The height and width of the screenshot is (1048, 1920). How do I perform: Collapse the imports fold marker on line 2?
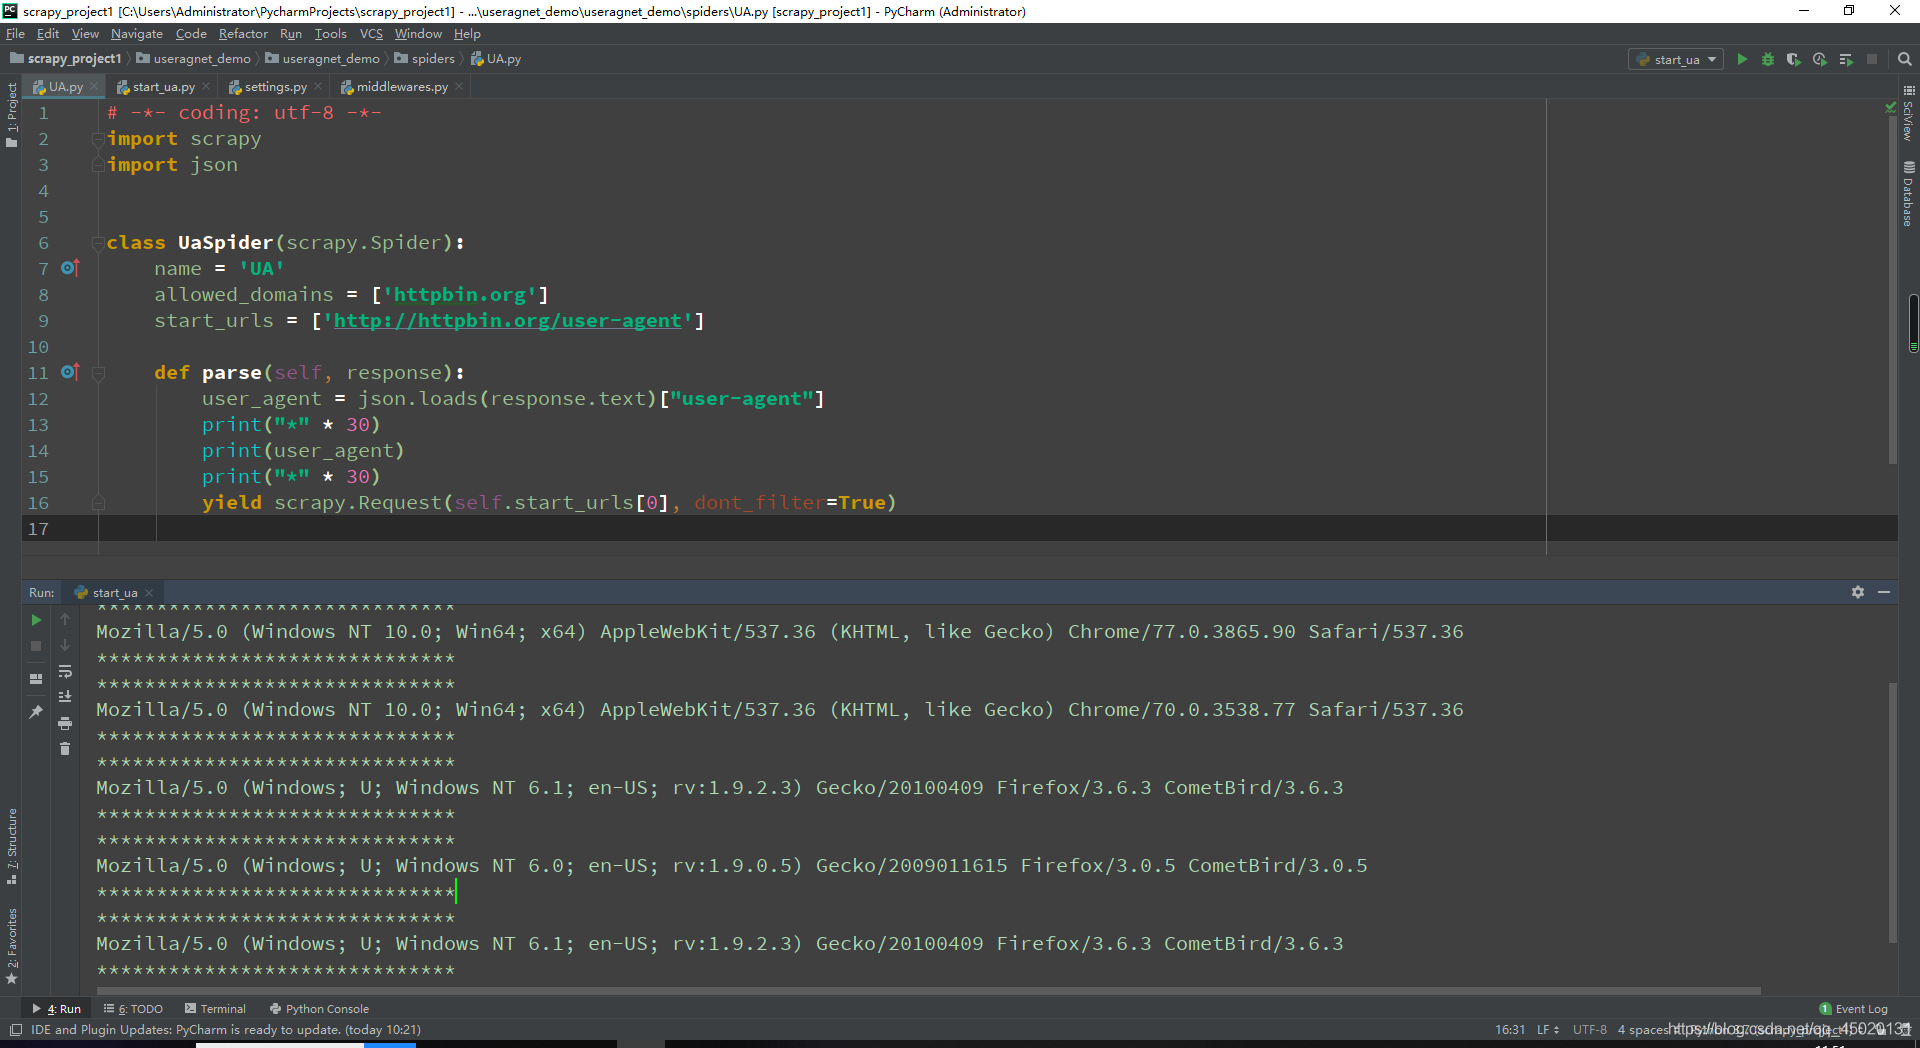tap(98, 139)
